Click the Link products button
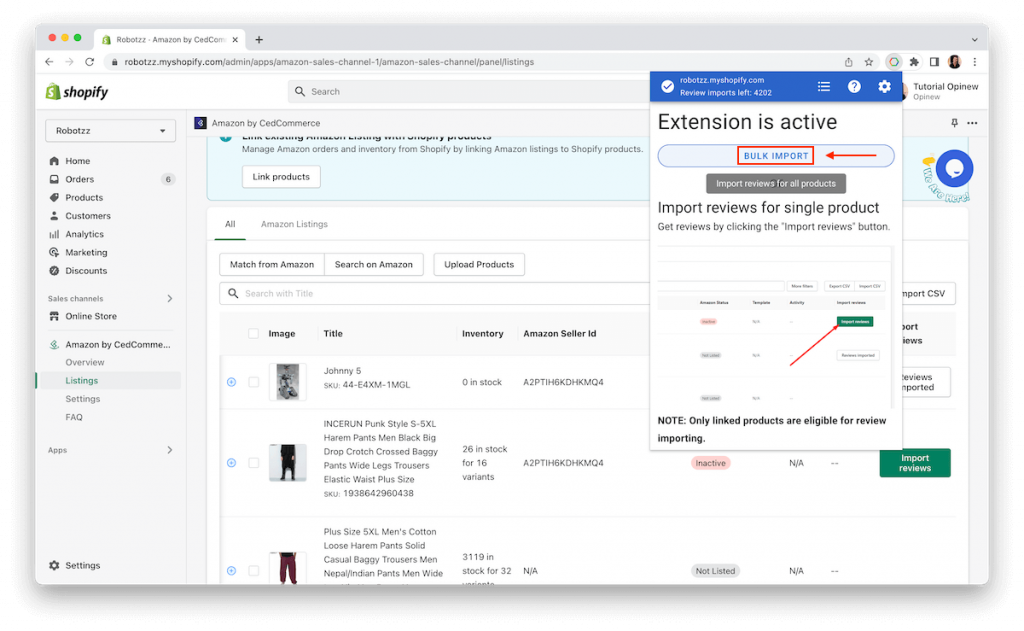The image size is (1024, 631). click(x=281, y=176)
